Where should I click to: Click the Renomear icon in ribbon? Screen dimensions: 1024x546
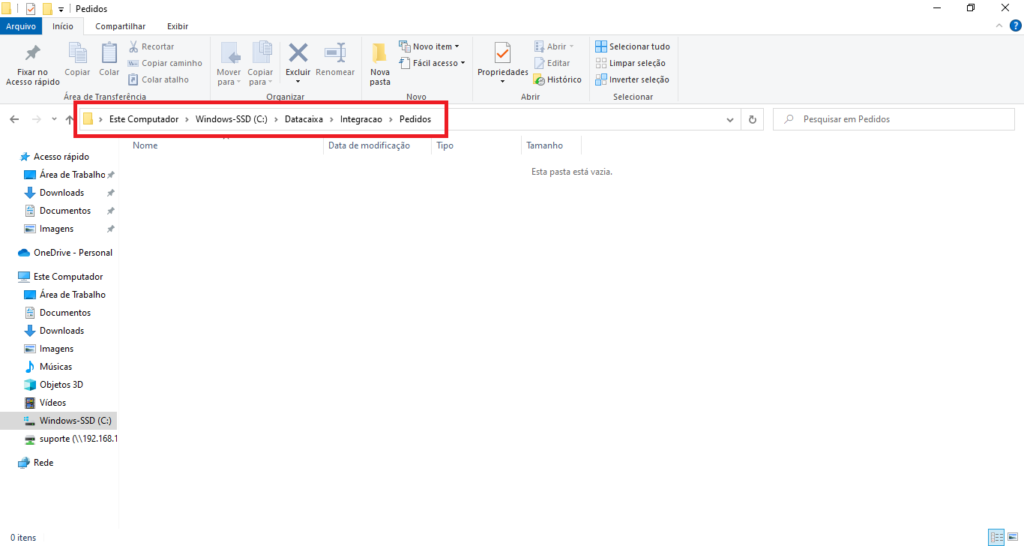coord(335,53)
